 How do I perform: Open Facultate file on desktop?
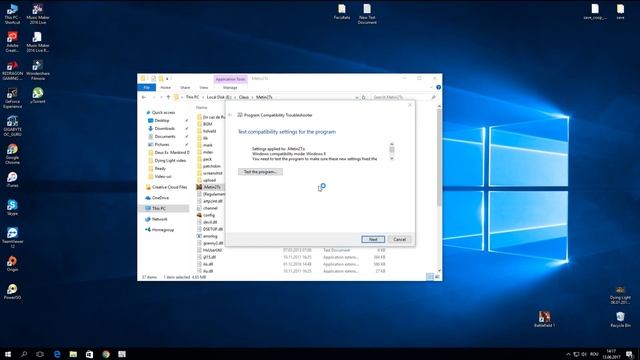(x=342, y=11)
